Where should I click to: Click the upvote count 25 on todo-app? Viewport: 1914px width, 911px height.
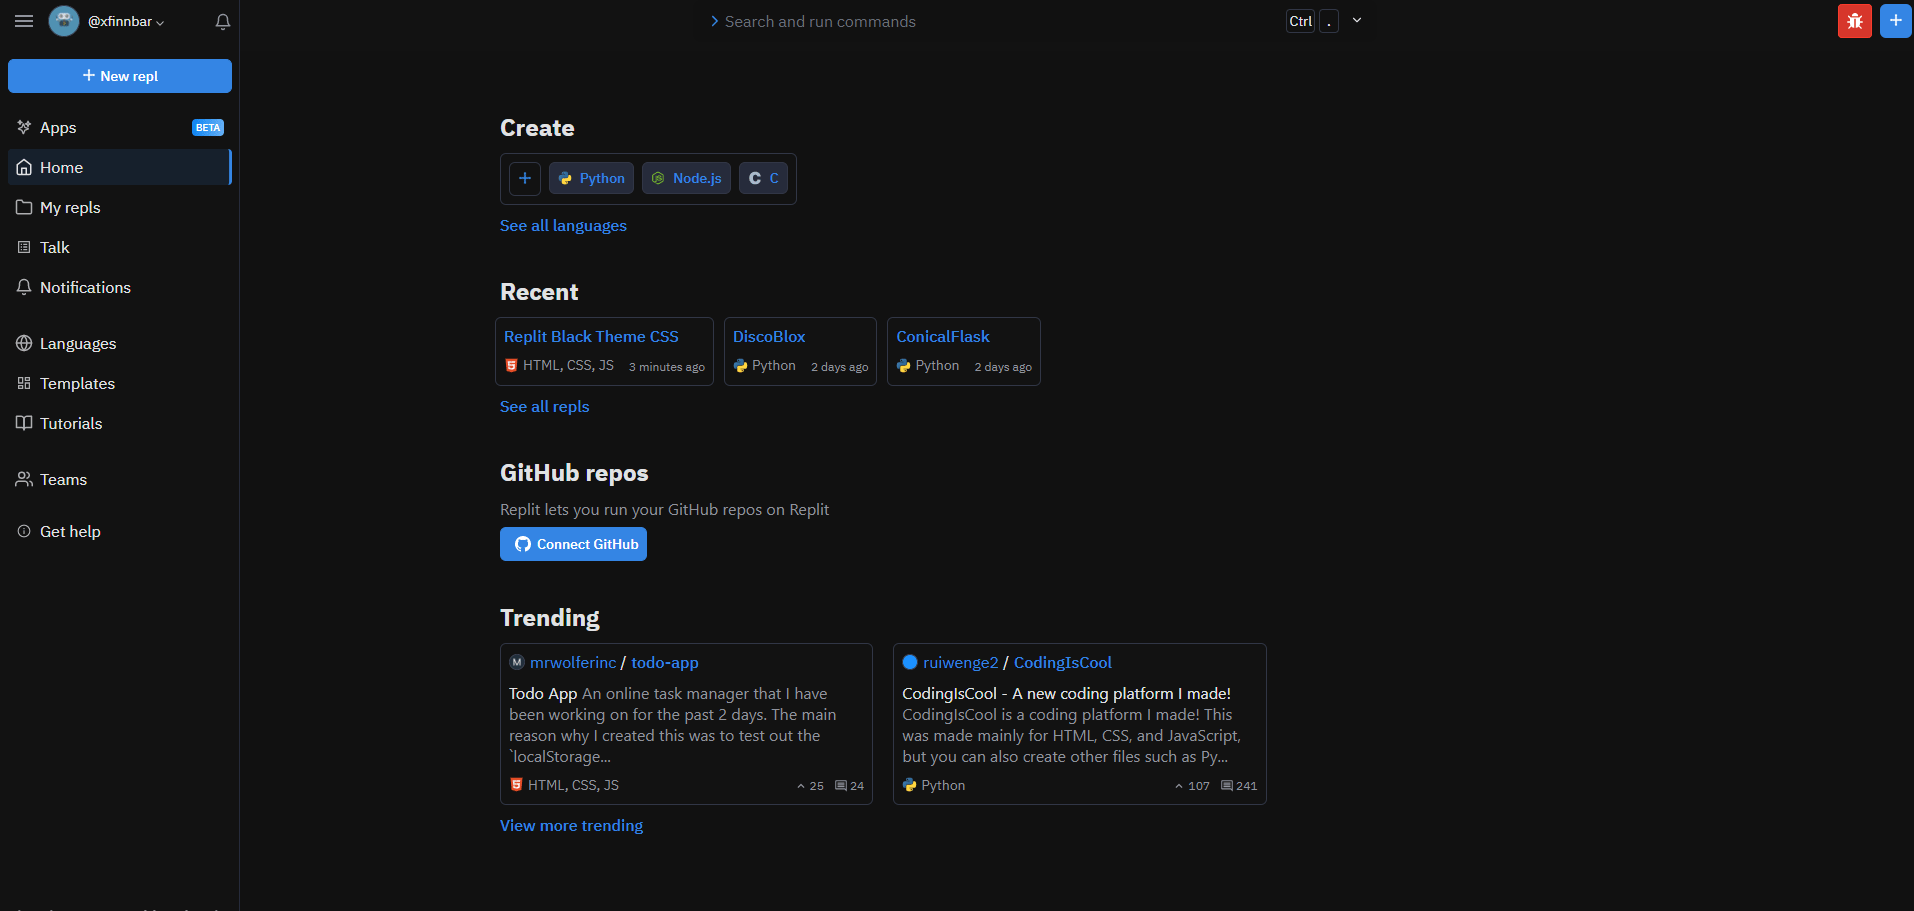(810, 786)
